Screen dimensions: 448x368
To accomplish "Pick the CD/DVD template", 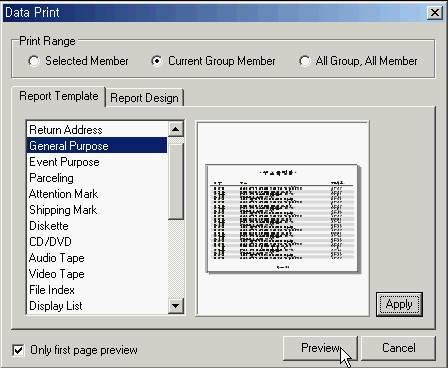I will [97, 242].
